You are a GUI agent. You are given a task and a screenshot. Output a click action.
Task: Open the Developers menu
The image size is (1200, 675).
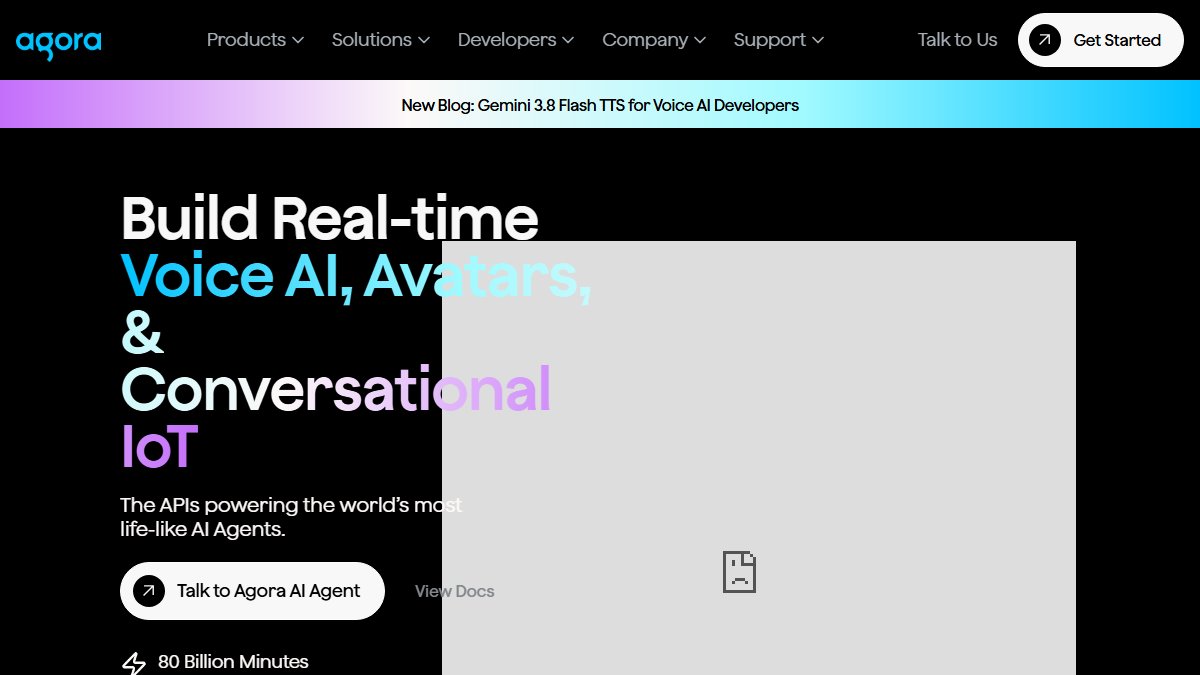click(x=516, y=40)
